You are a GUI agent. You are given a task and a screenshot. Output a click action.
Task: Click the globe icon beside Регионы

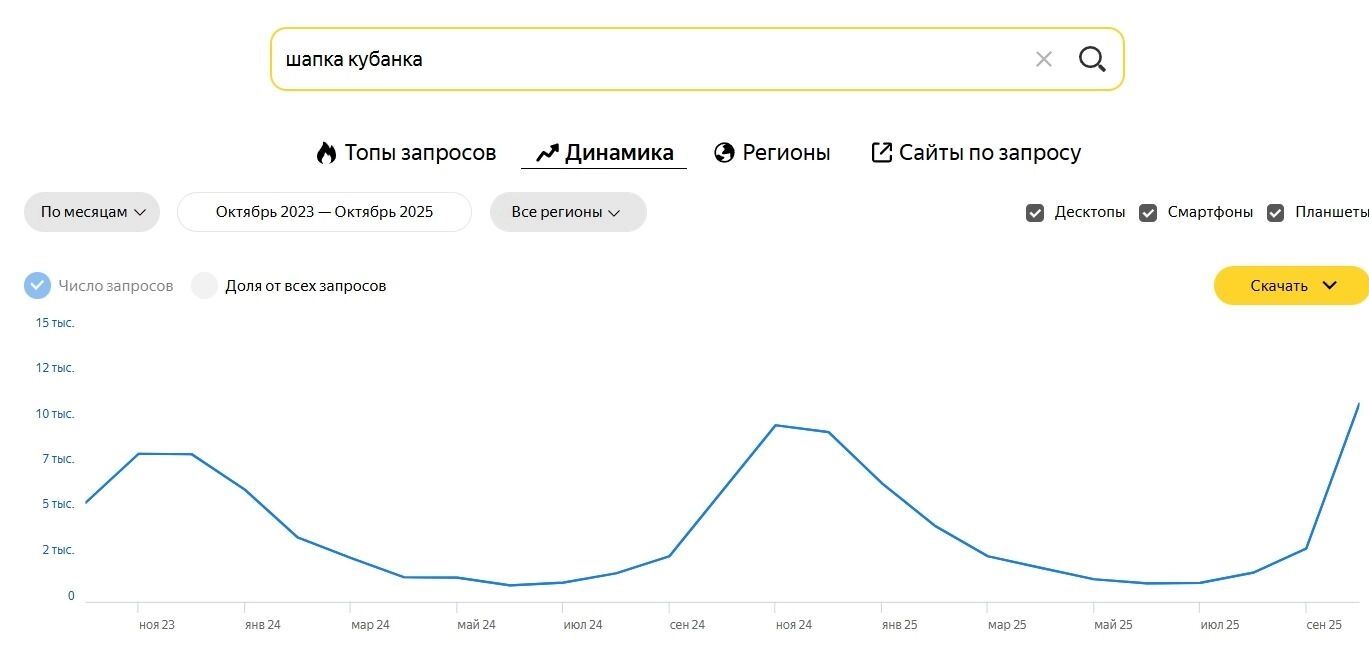pos(724,153)
